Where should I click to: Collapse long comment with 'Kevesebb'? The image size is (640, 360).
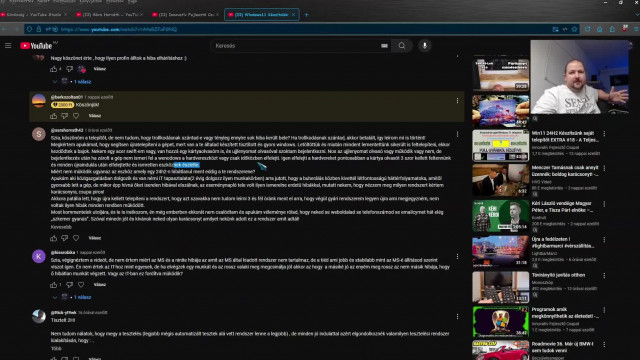(x=61, y=227)
